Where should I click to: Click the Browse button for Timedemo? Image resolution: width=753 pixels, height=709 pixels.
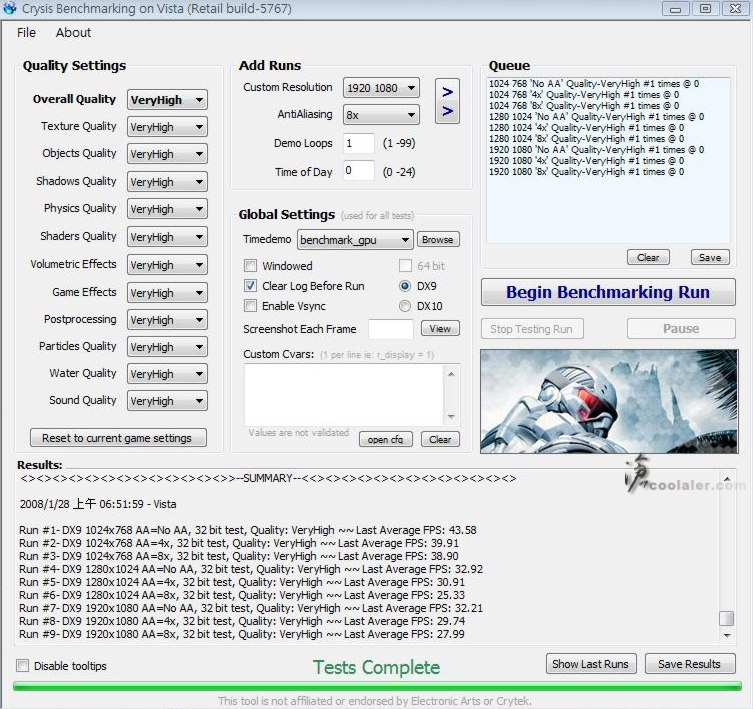click(438, 239)
